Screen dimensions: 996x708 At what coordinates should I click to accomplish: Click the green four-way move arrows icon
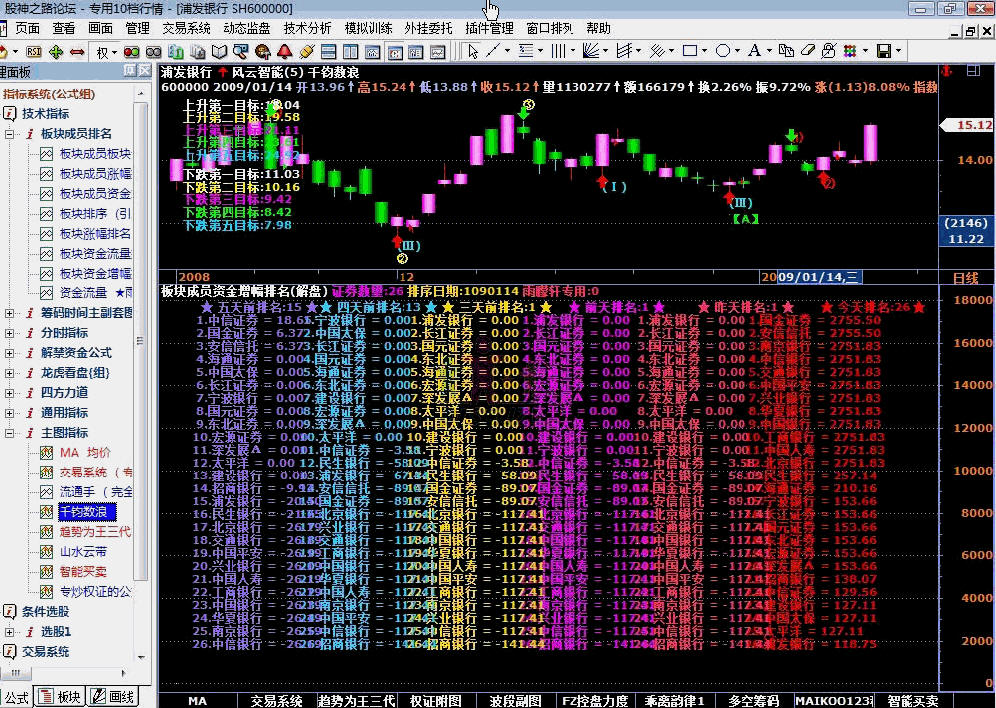pyautogui.click(x=56, y=51)
